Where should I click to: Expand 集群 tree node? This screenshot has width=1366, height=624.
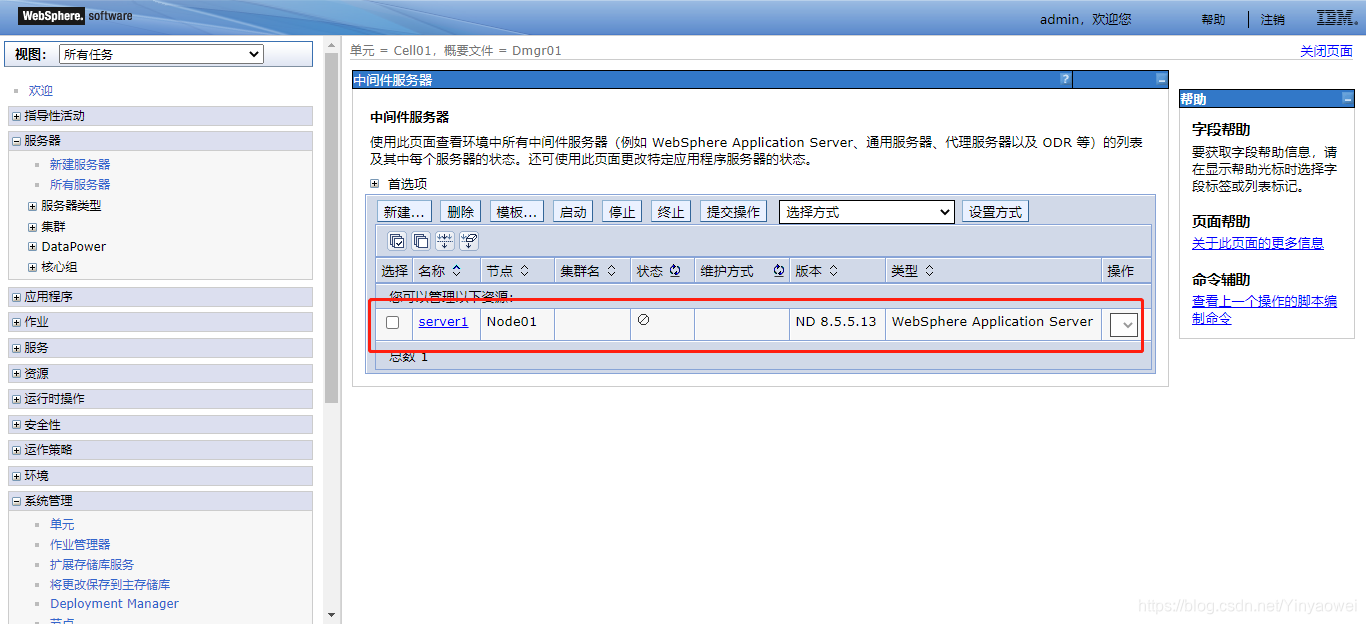pyautogui.click(x=32, y=227)
